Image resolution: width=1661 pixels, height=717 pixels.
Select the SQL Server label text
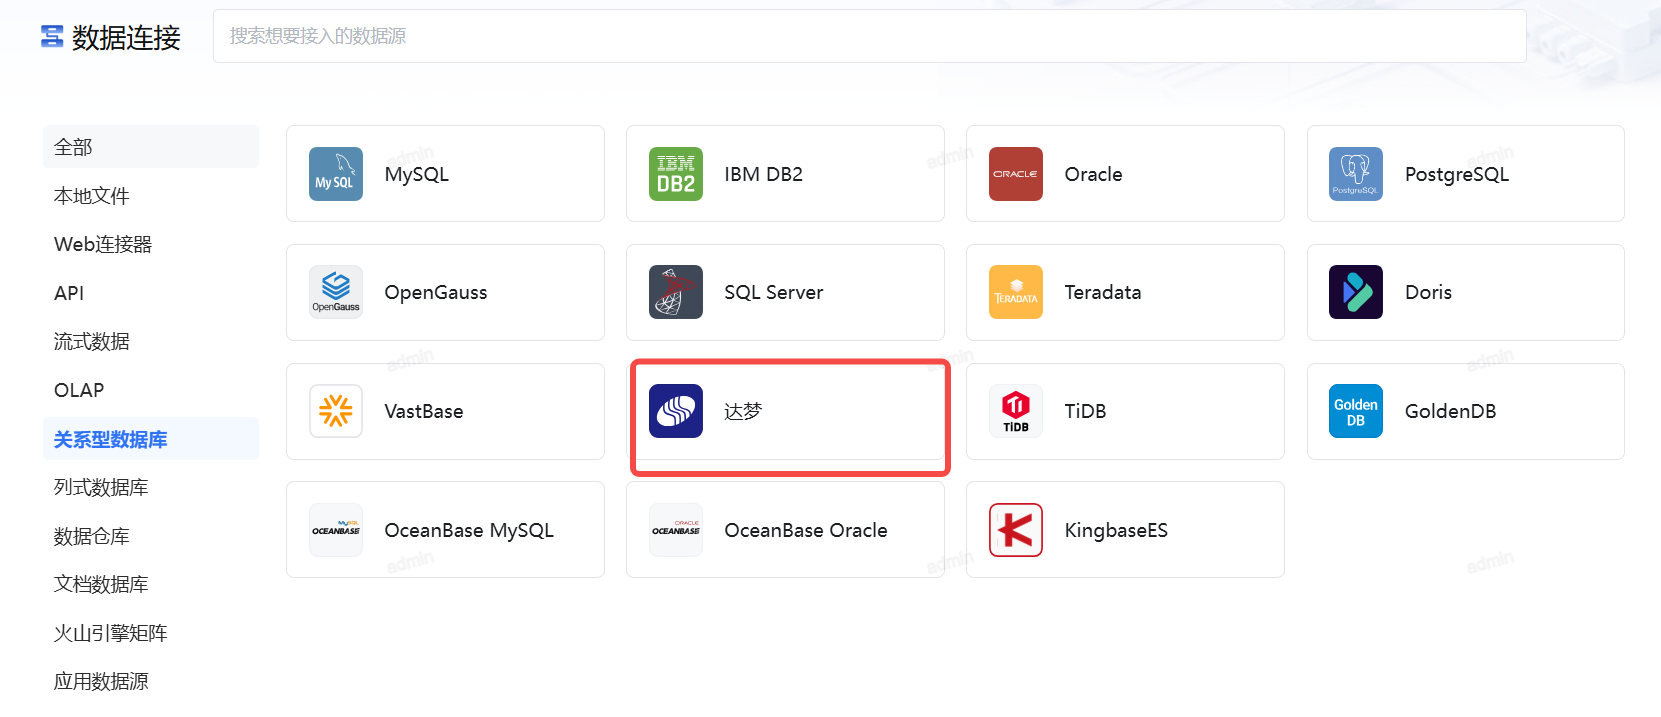click(774, 292)
